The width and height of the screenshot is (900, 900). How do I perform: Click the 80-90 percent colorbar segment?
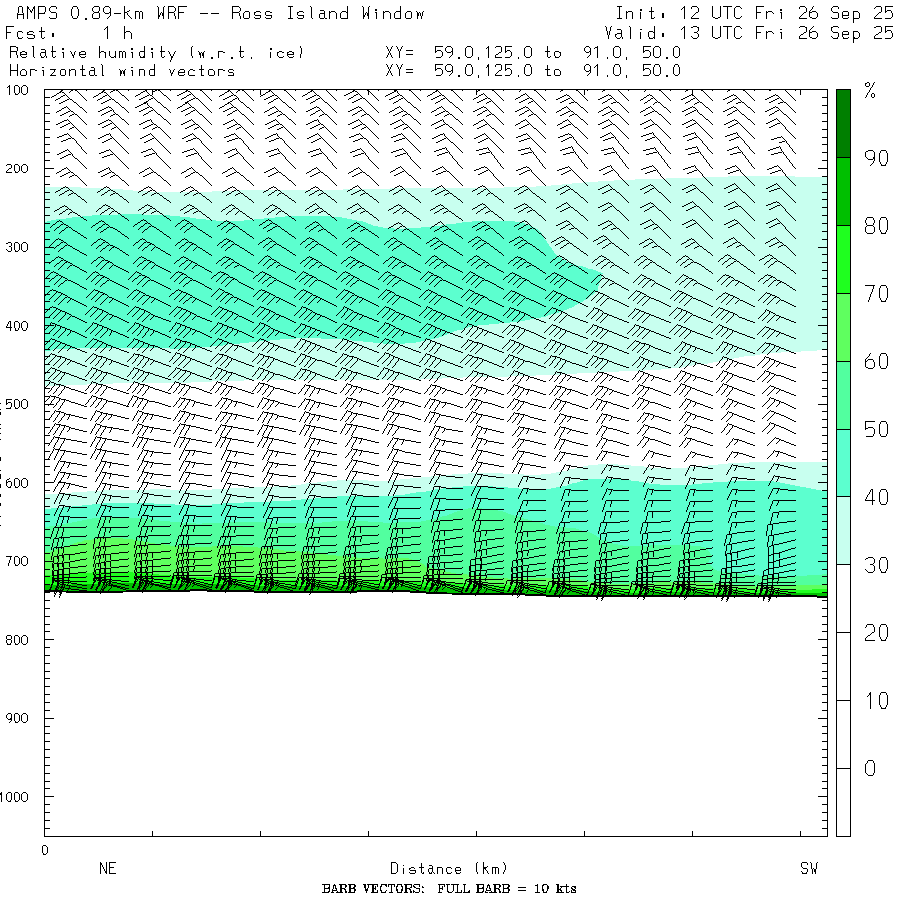(x=843, y=191)
